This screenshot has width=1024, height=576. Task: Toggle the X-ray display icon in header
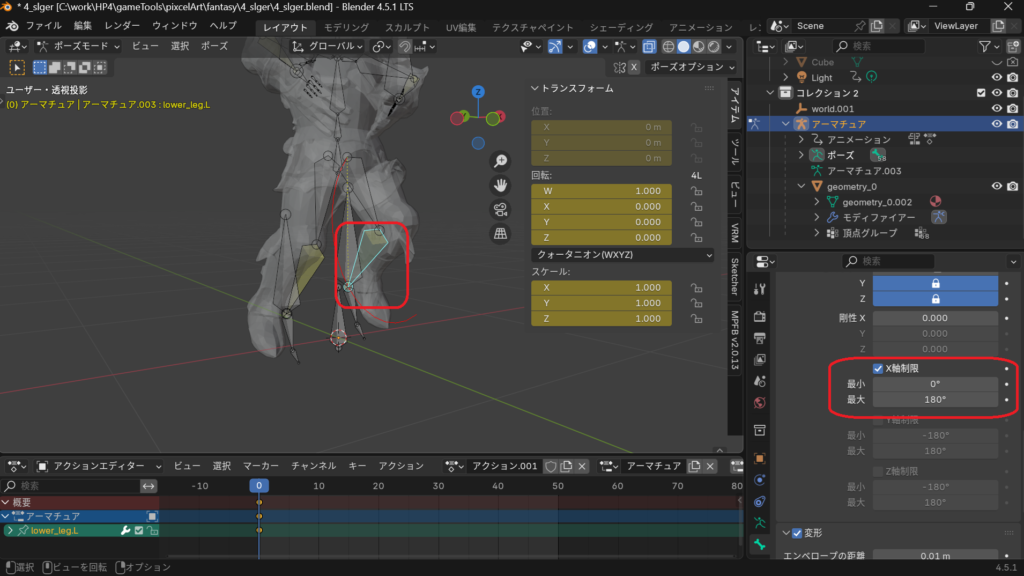[x=650, y=47]
